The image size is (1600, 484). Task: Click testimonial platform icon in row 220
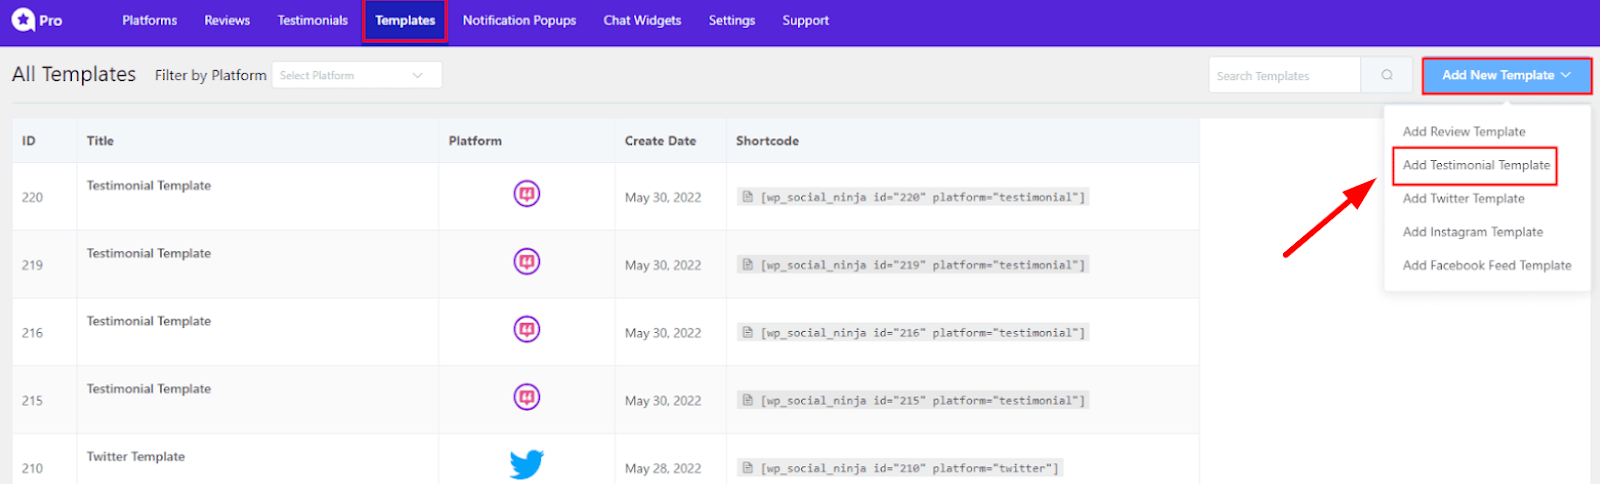click(527, 193)
